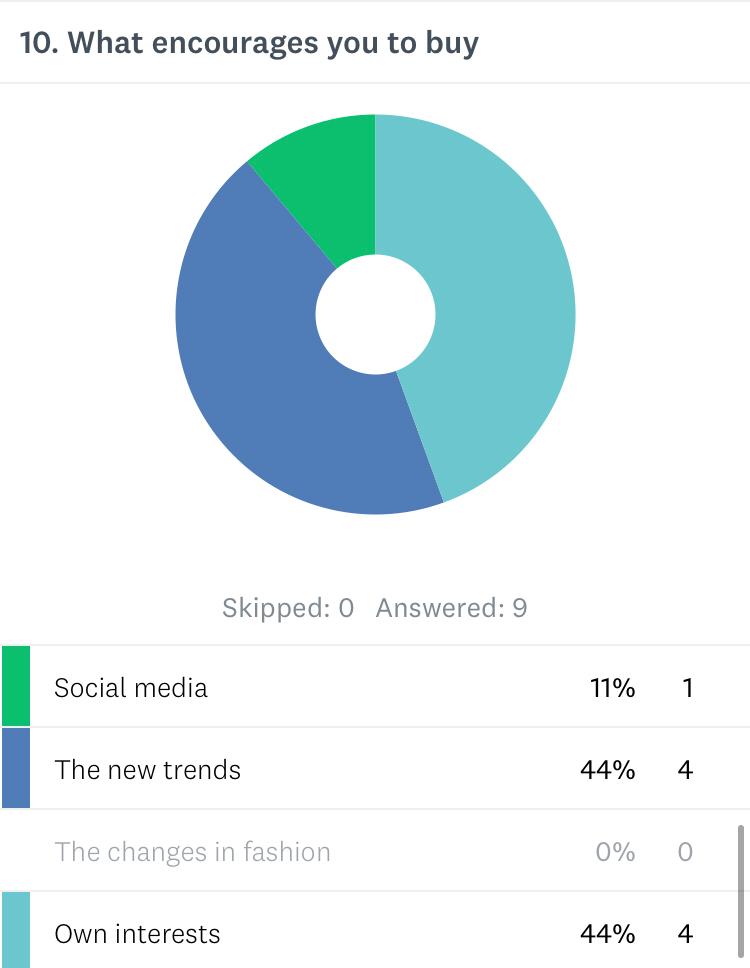Click The new trends legend label
The image size is (750, 968).
(x=147, y=770)
